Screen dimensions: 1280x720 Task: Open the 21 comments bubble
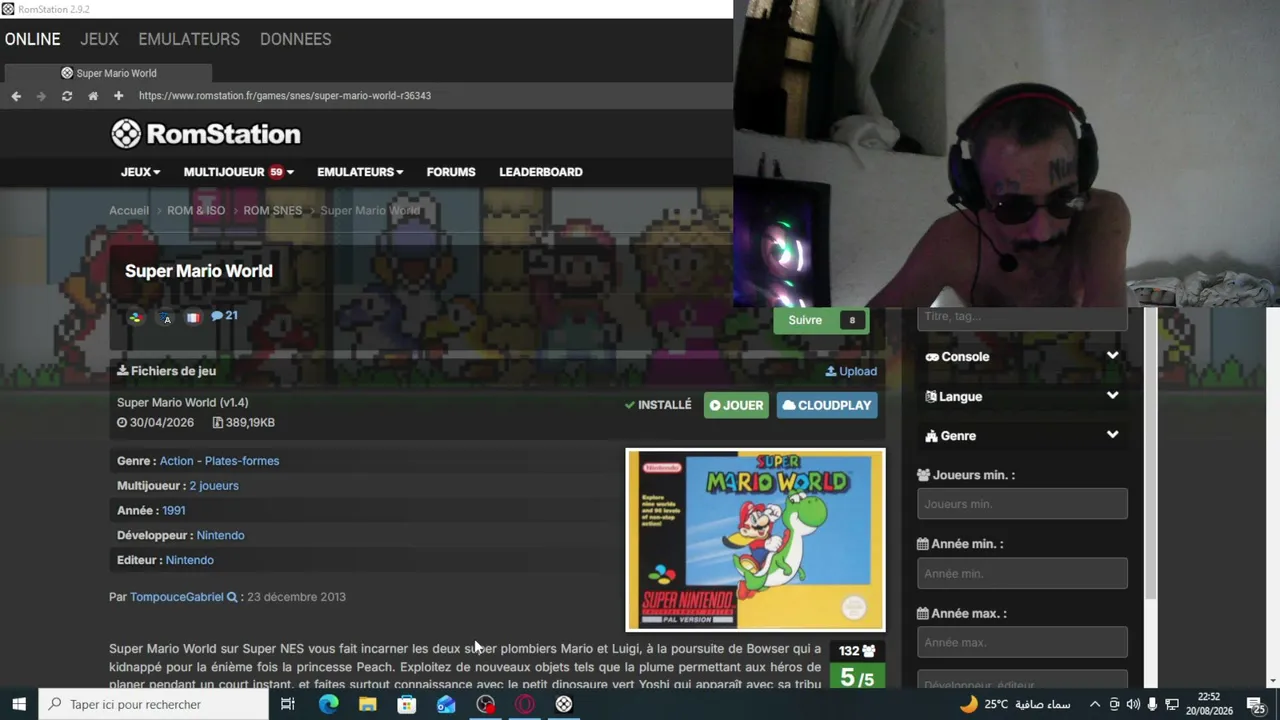click(x=224, y=316)
